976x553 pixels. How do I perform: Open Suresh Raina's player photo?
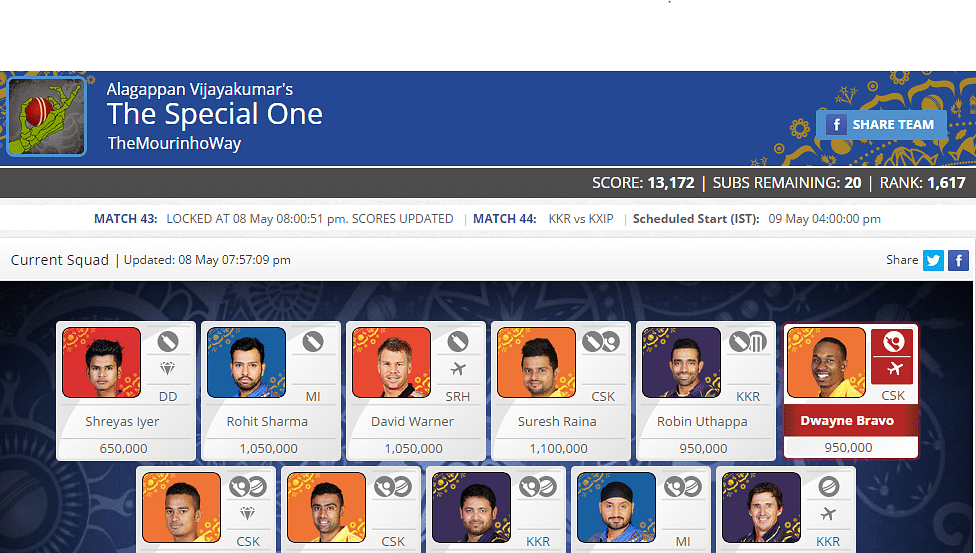click(x=537, y=362)
